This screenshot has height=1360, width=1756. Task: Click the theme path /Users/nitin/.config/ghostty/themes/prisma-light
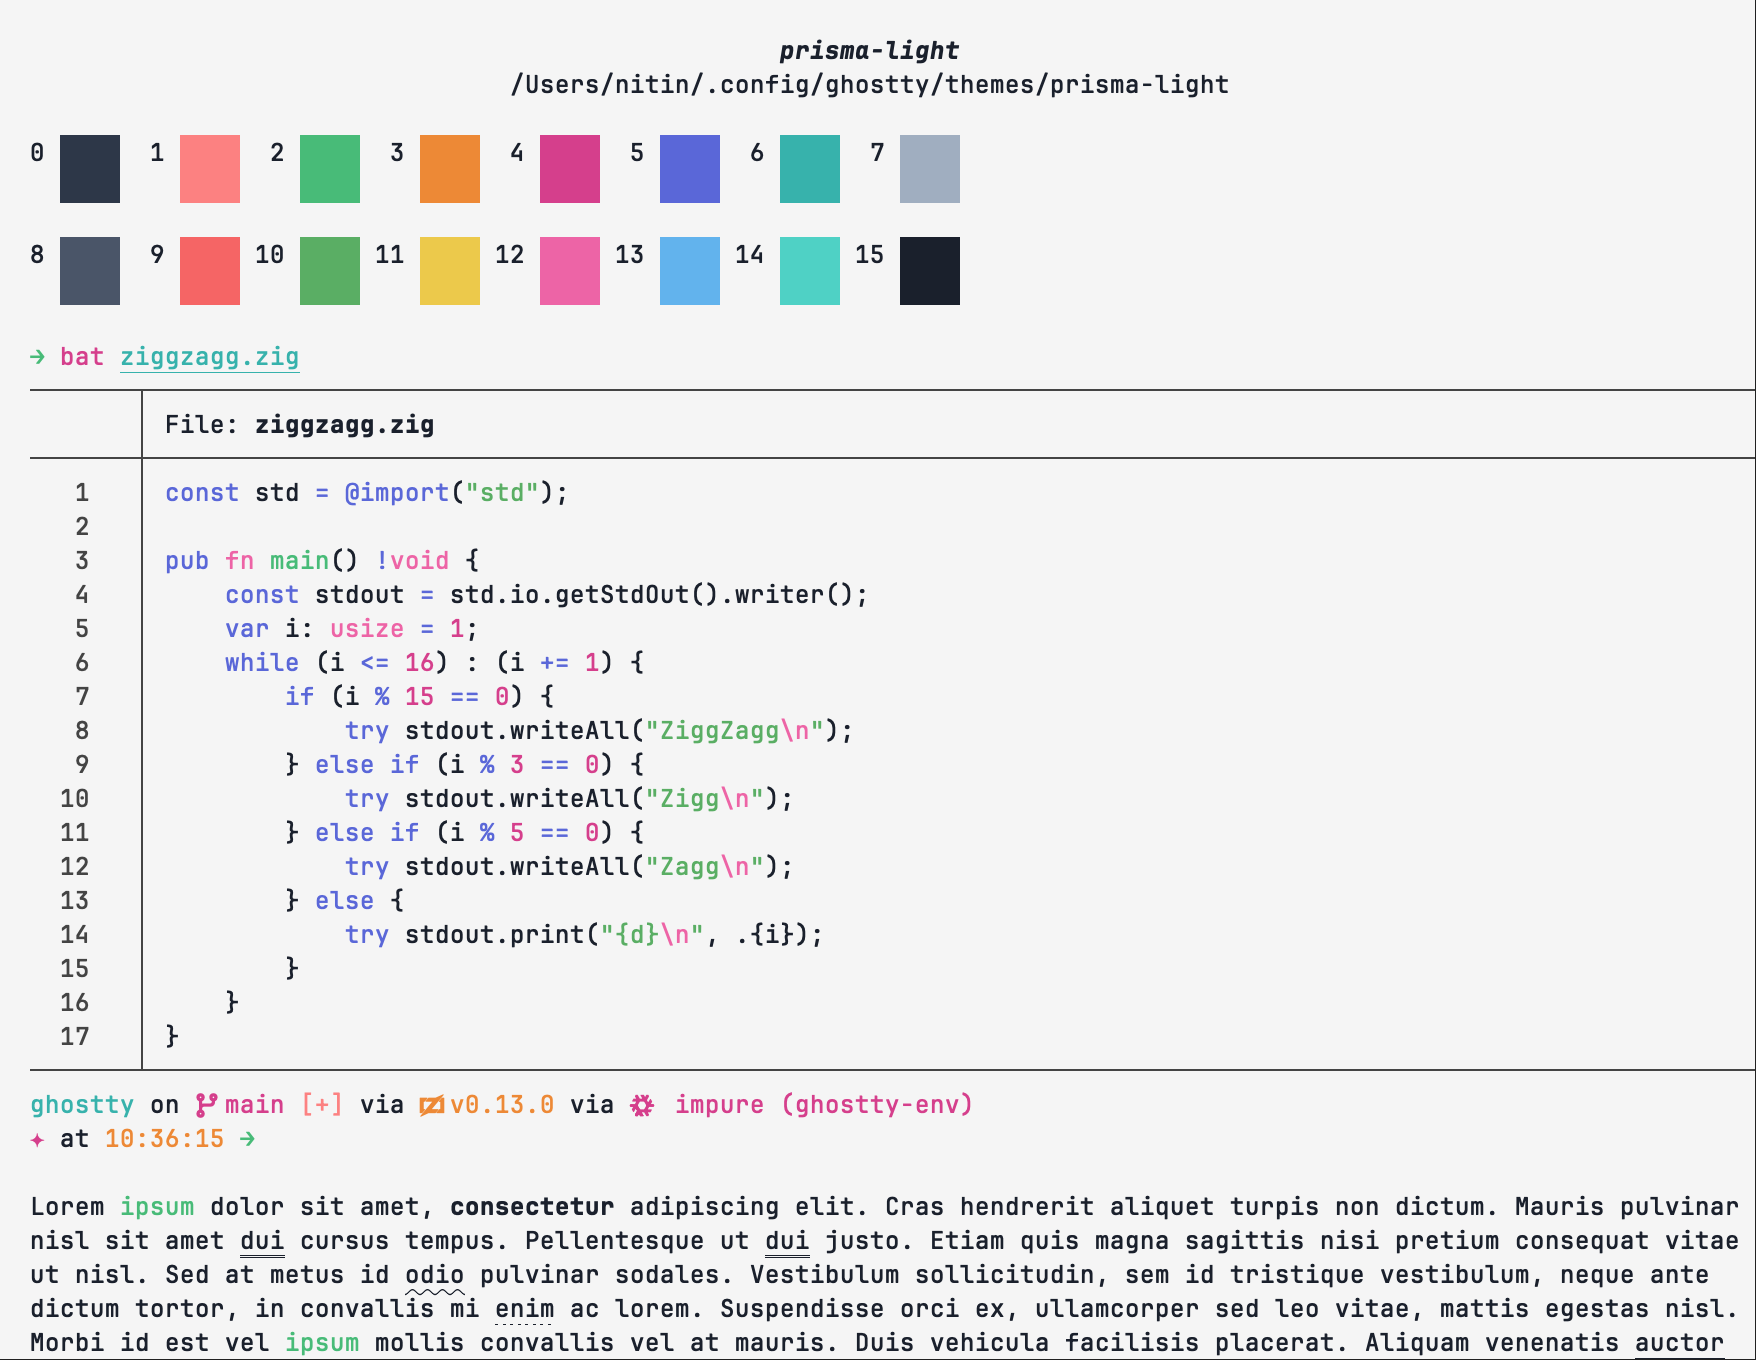click(870, 84)
